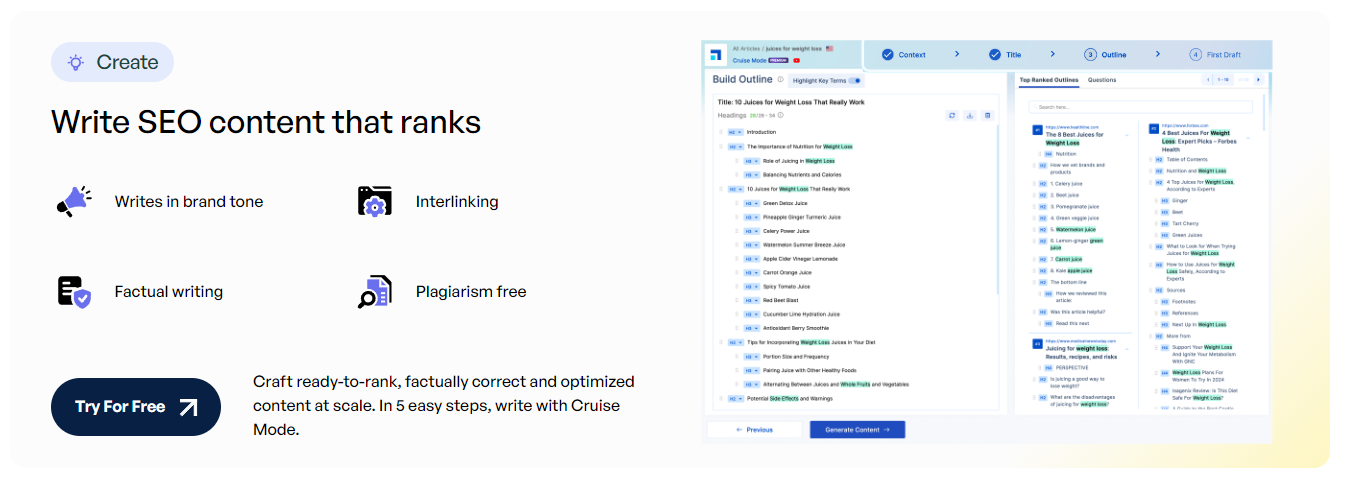Click the app logo icon
The height and width of the screenshot is (477, 1347).
tap(715, 54)
